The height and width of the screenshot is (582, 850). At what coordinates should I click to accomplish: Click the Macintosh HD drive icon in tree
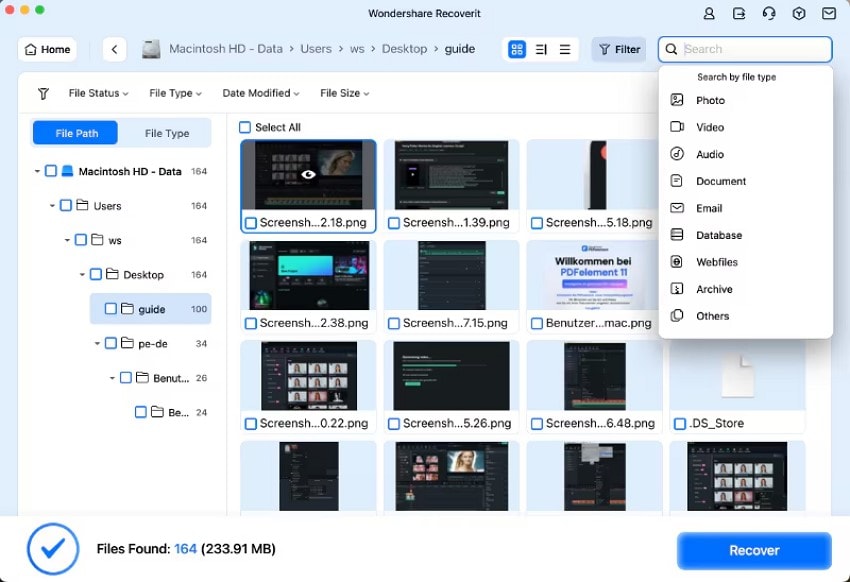(67, 171)
